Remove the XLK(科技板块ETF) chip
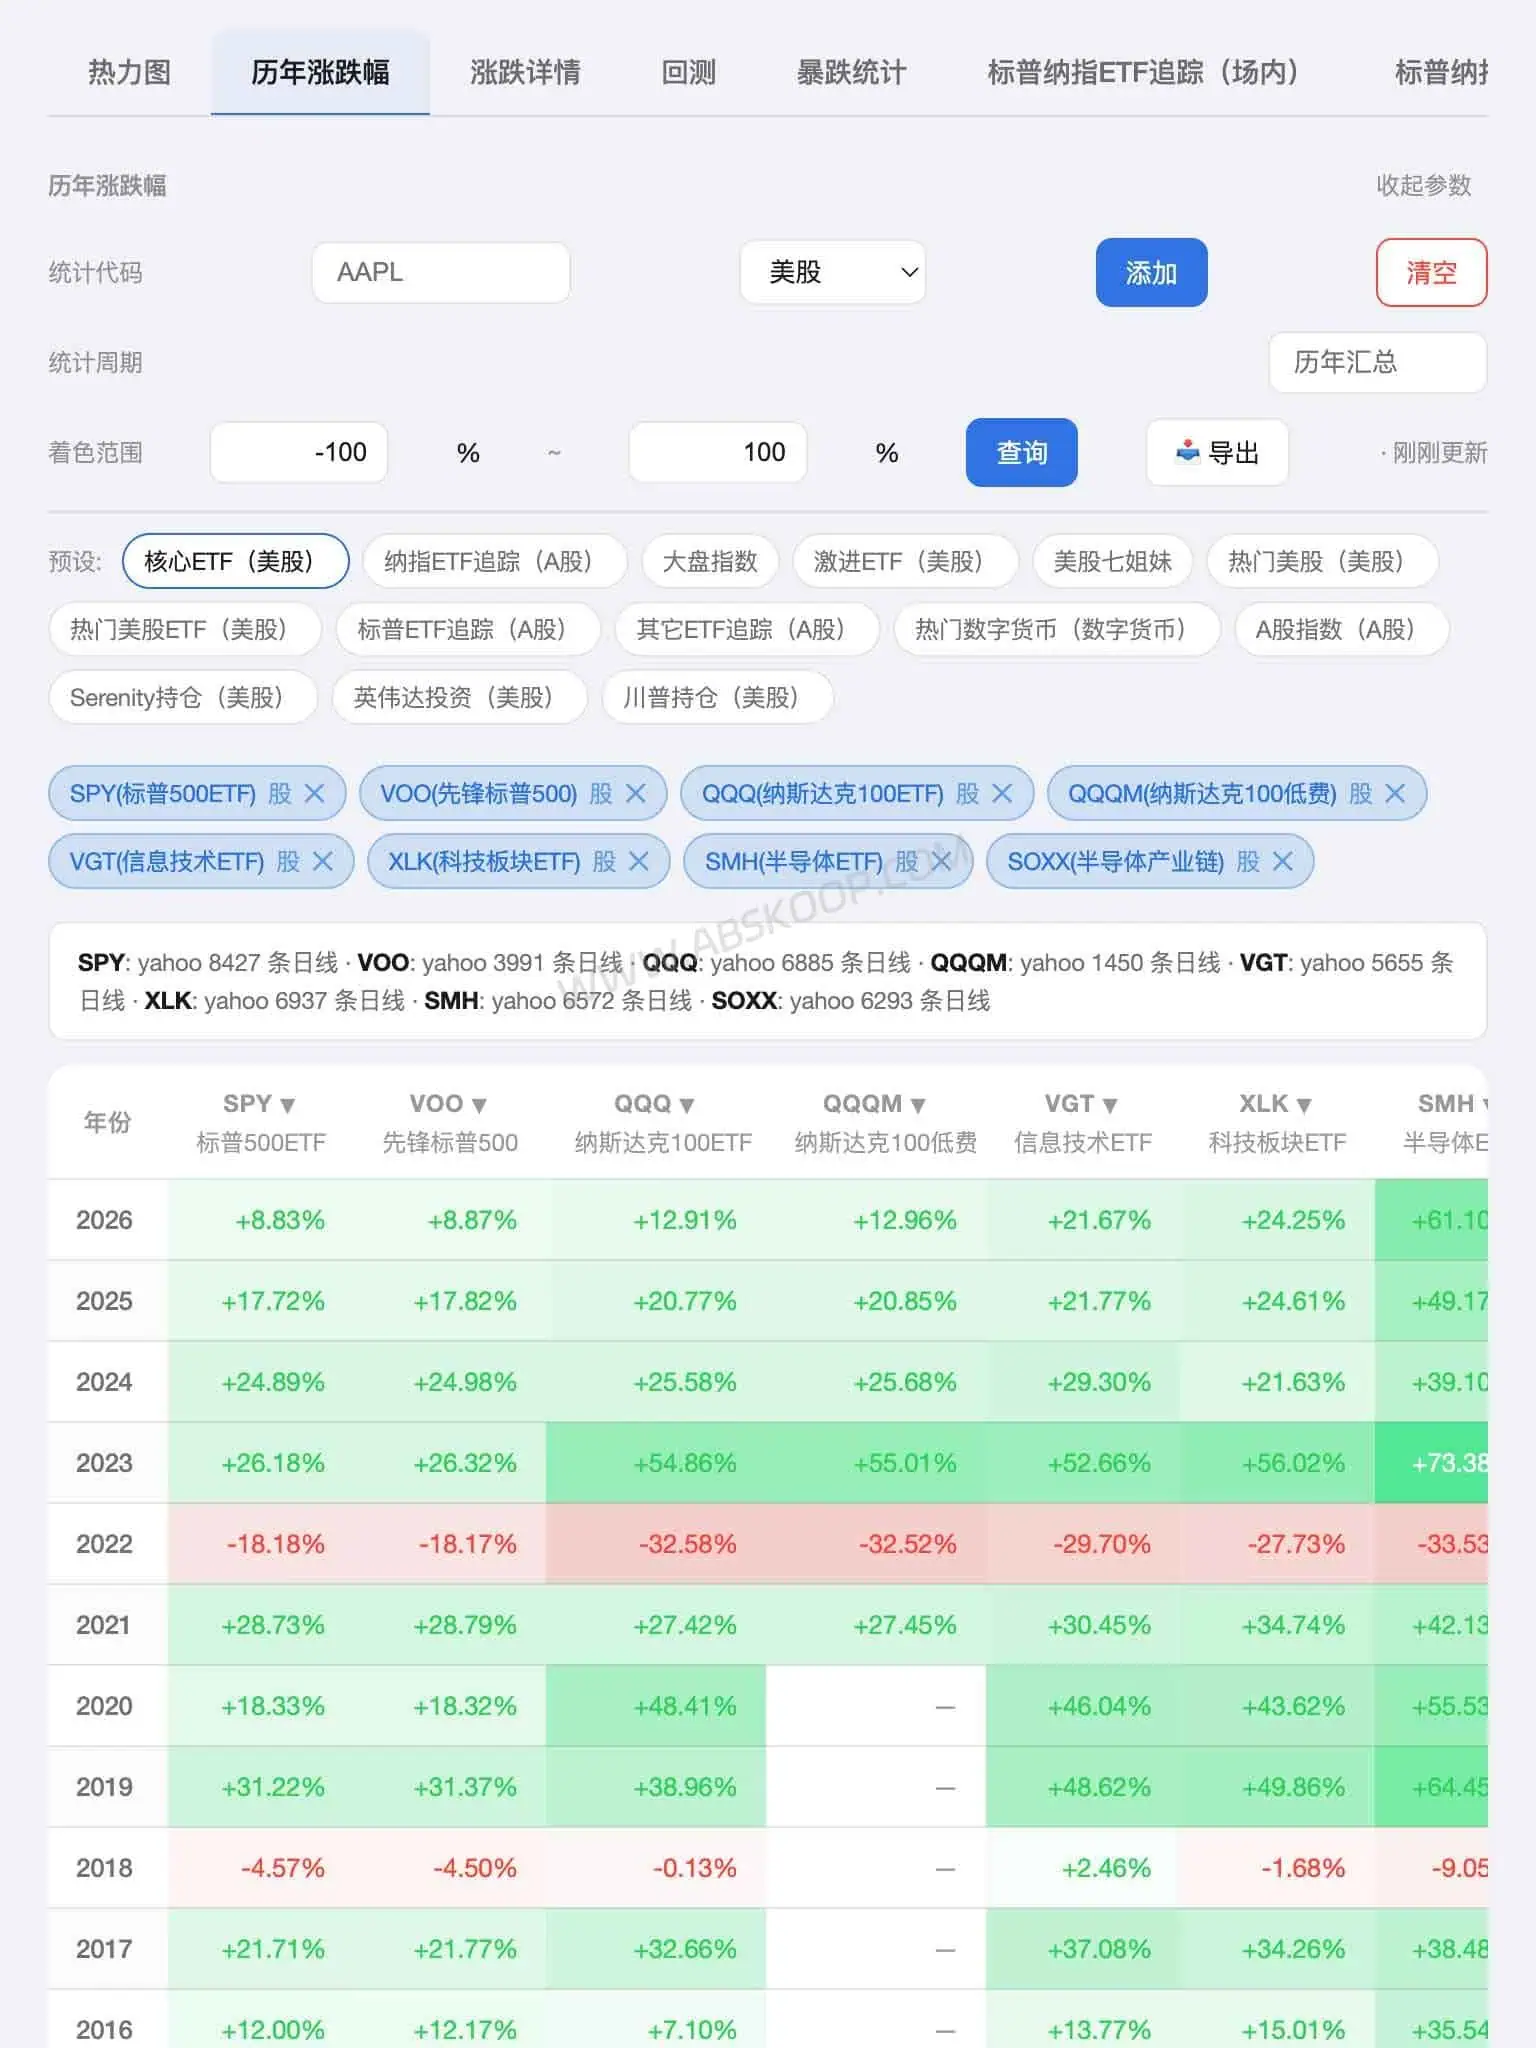1536x2048 pixels. (639, 862)
